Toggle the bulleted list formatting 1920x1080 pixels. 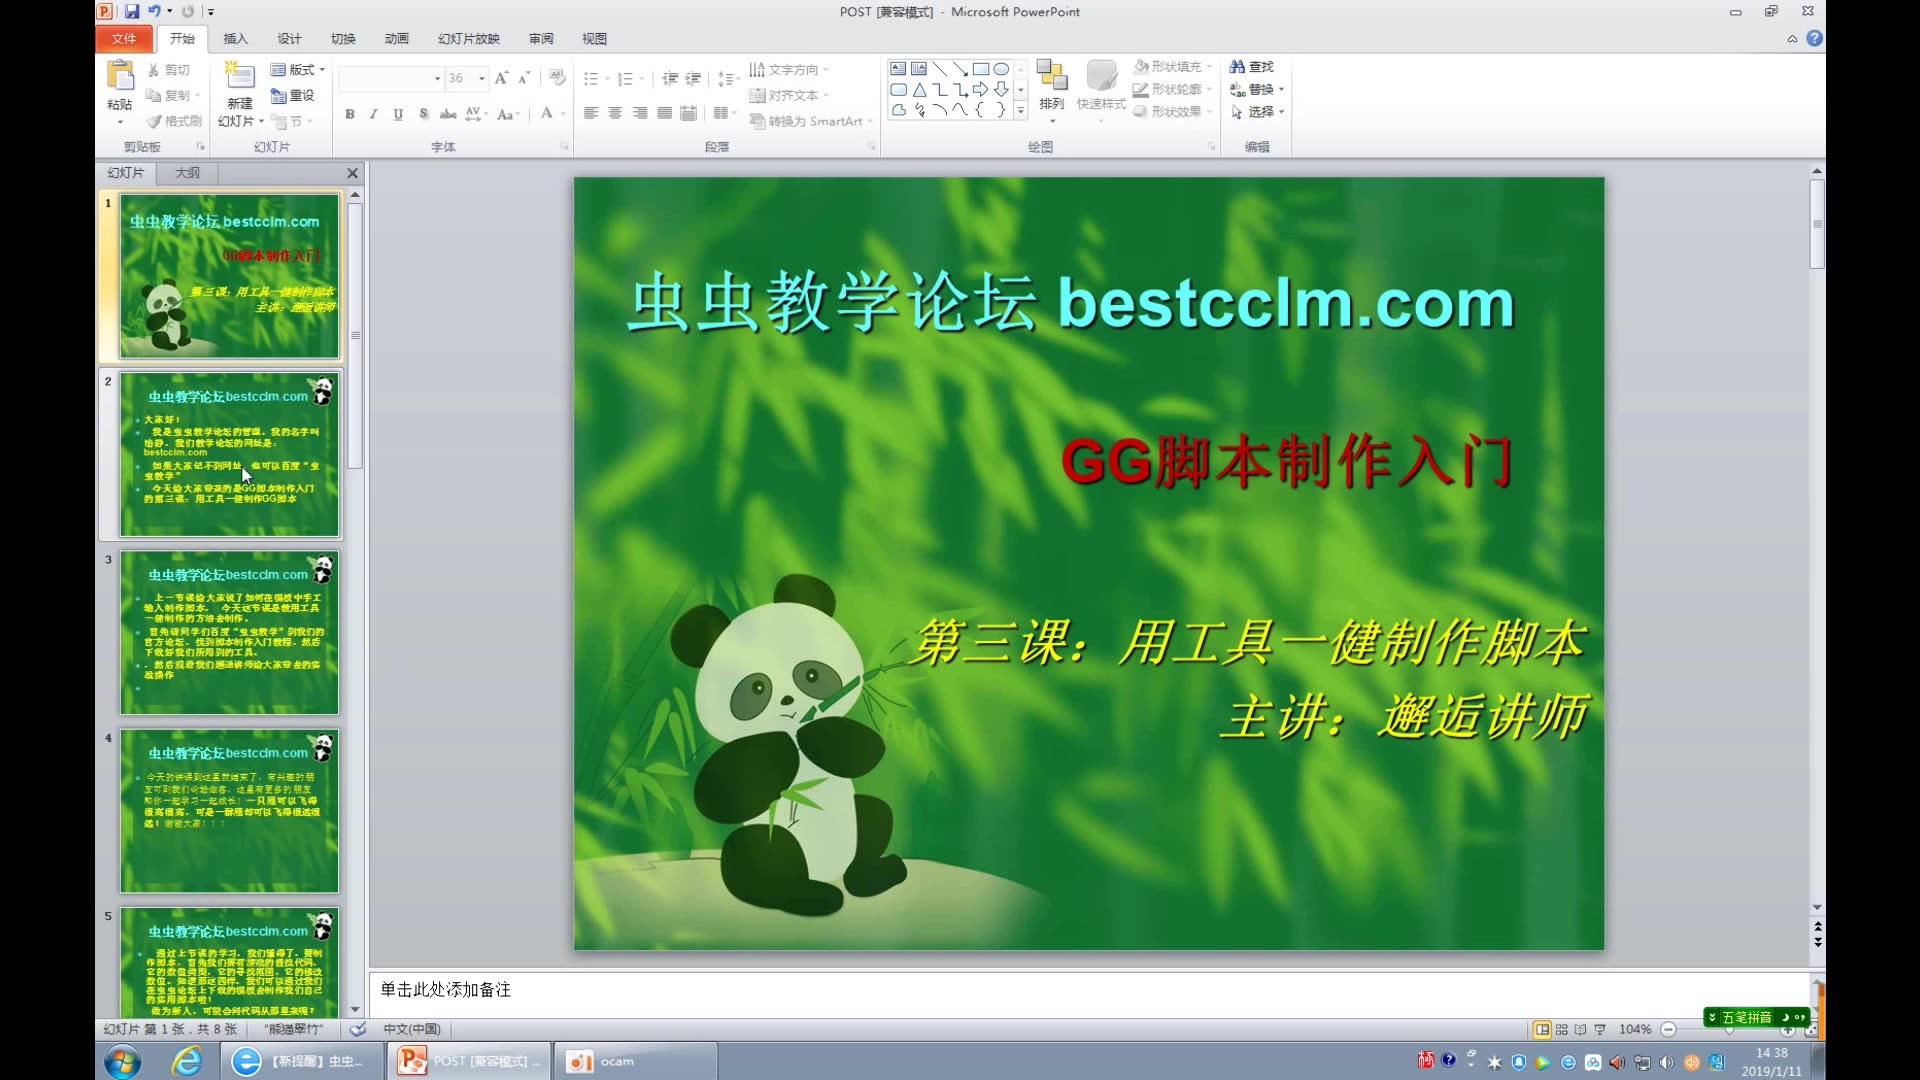(x=593, y=79)
